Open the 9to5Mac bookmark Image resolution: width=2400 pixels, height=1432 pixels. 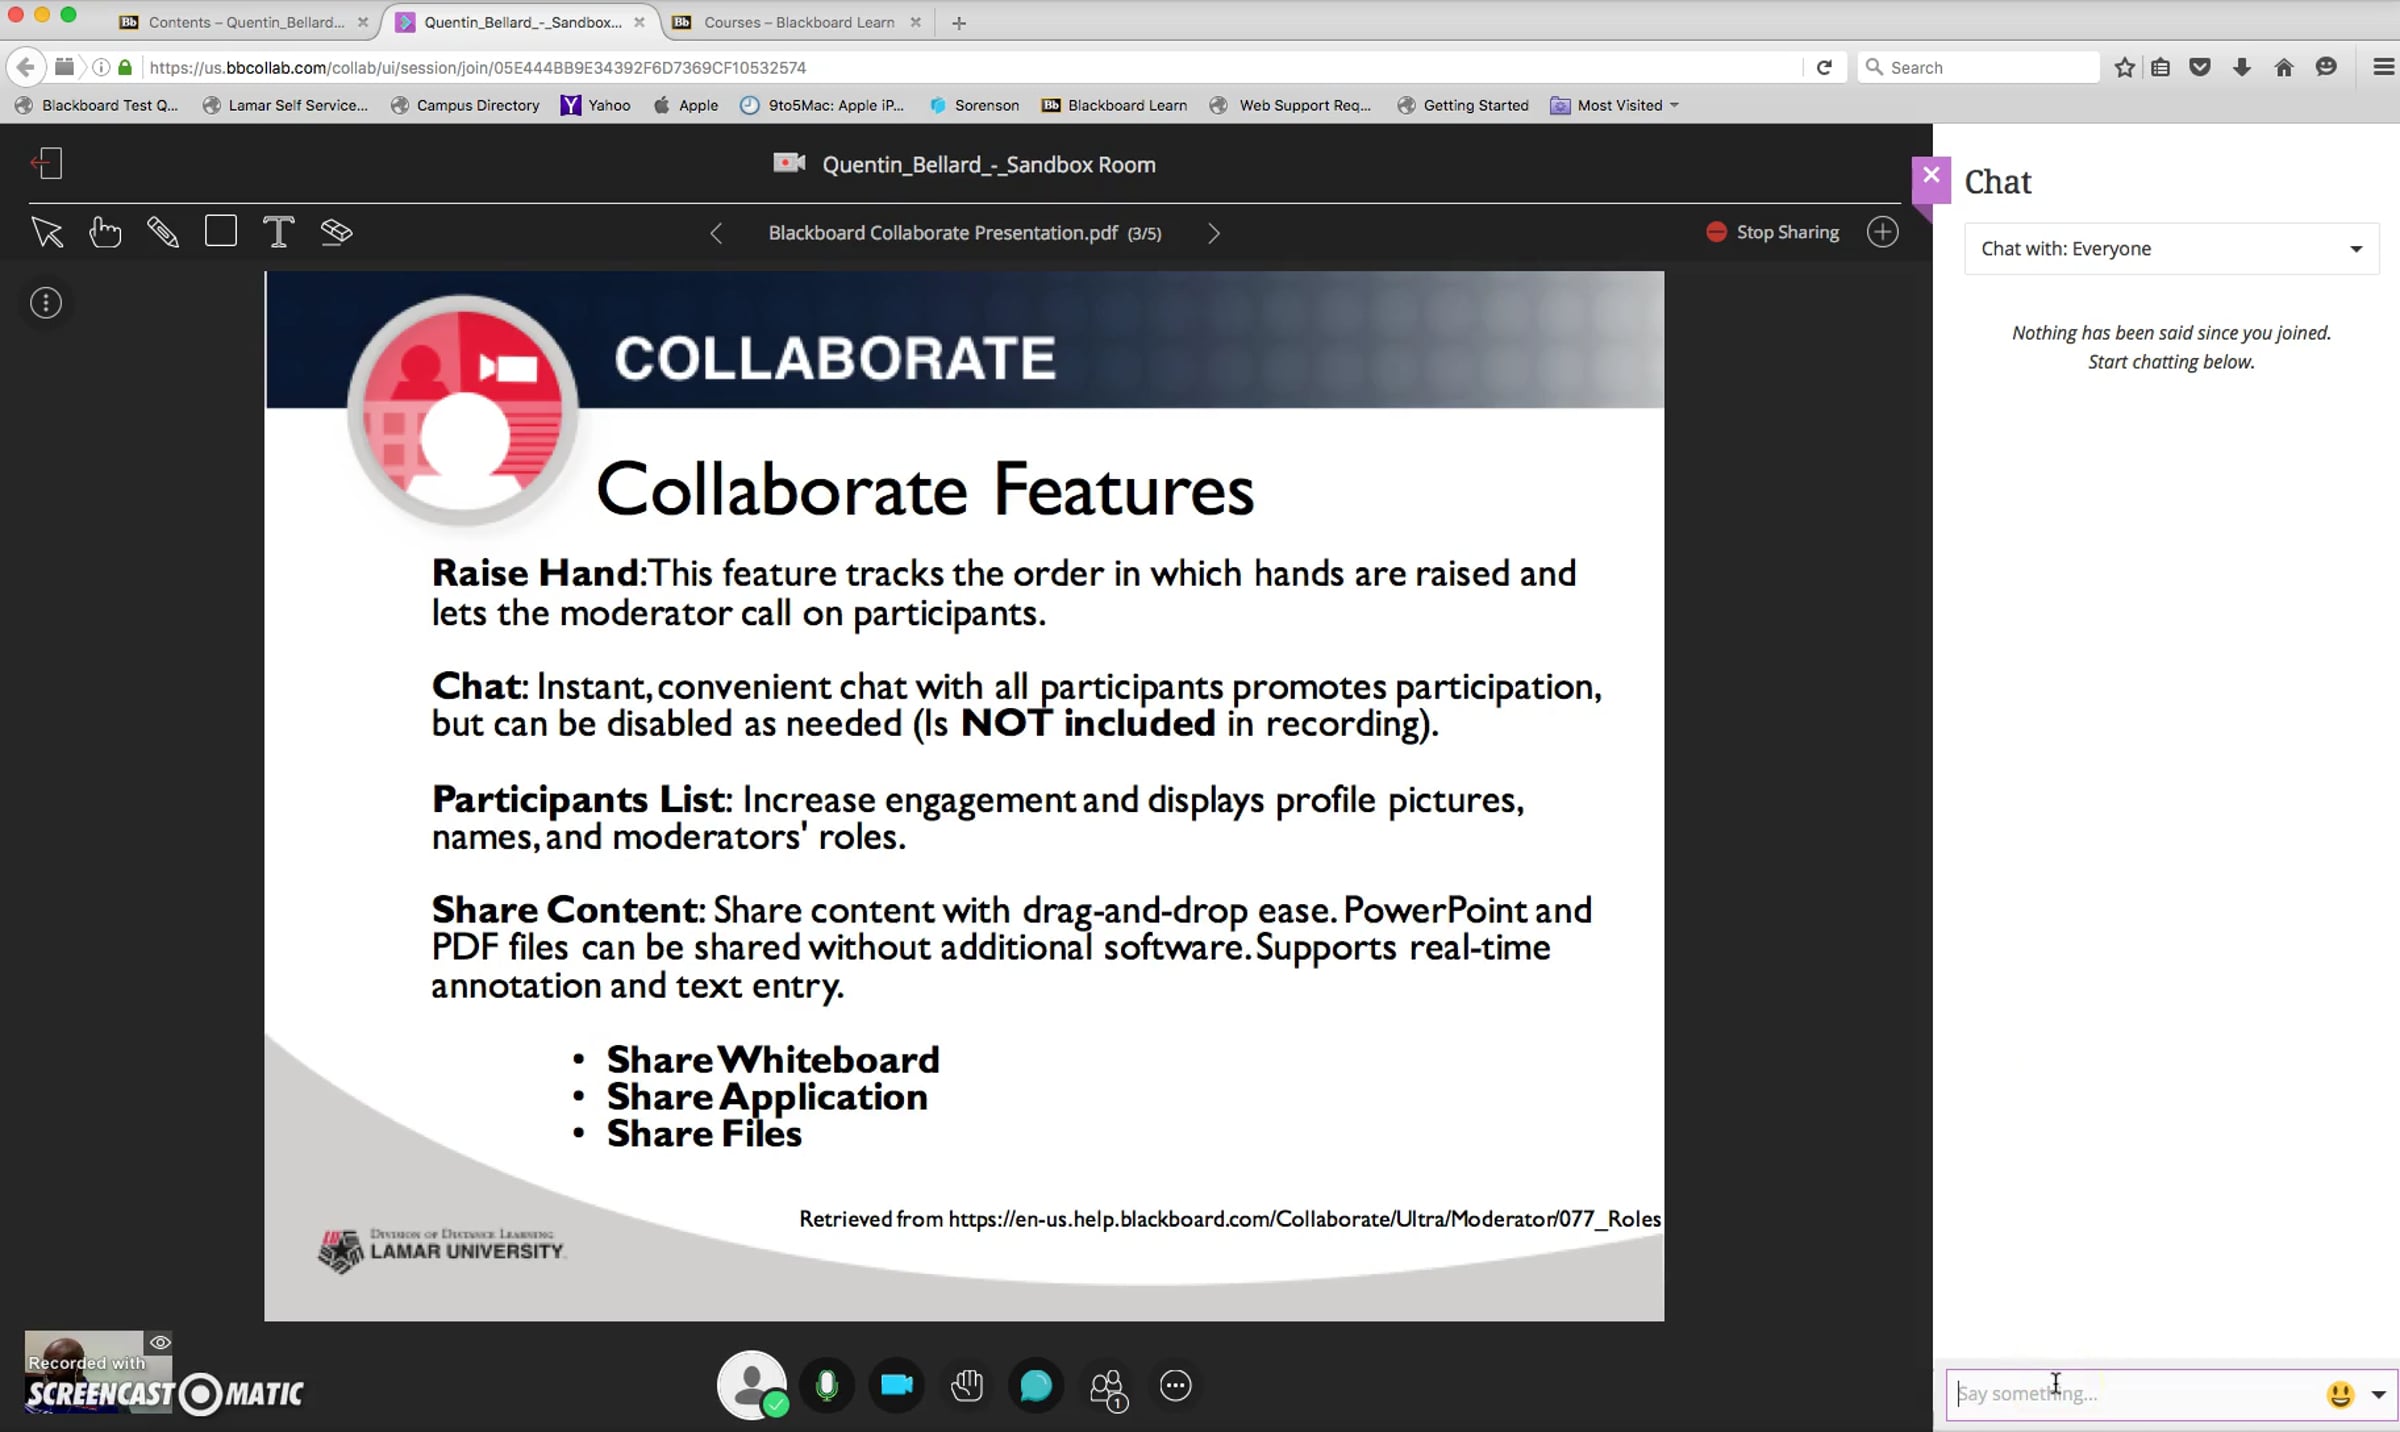(822, 105)
